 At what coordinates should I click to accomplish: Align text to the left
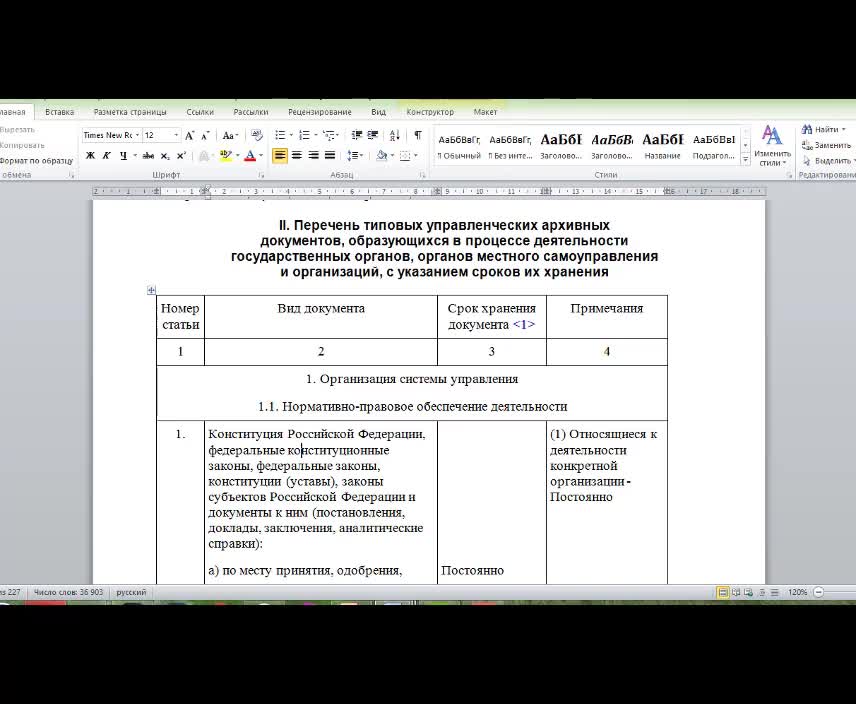pyautogui.click(x=280, y=156)
